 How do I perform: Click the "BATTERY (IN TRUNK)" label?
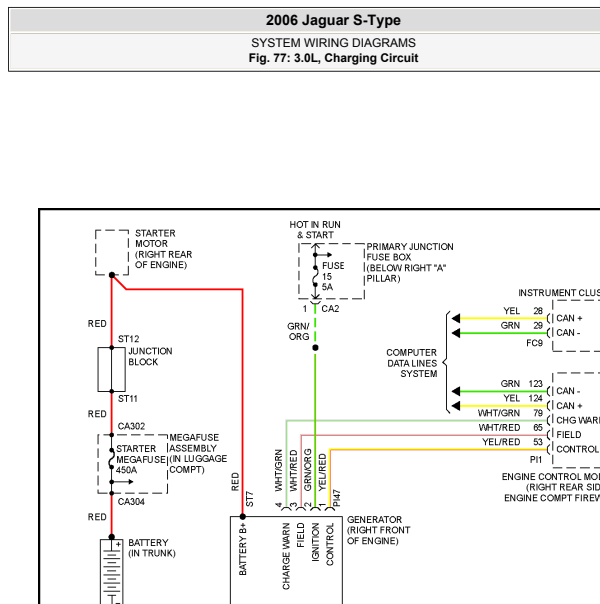tap(152, 548)
